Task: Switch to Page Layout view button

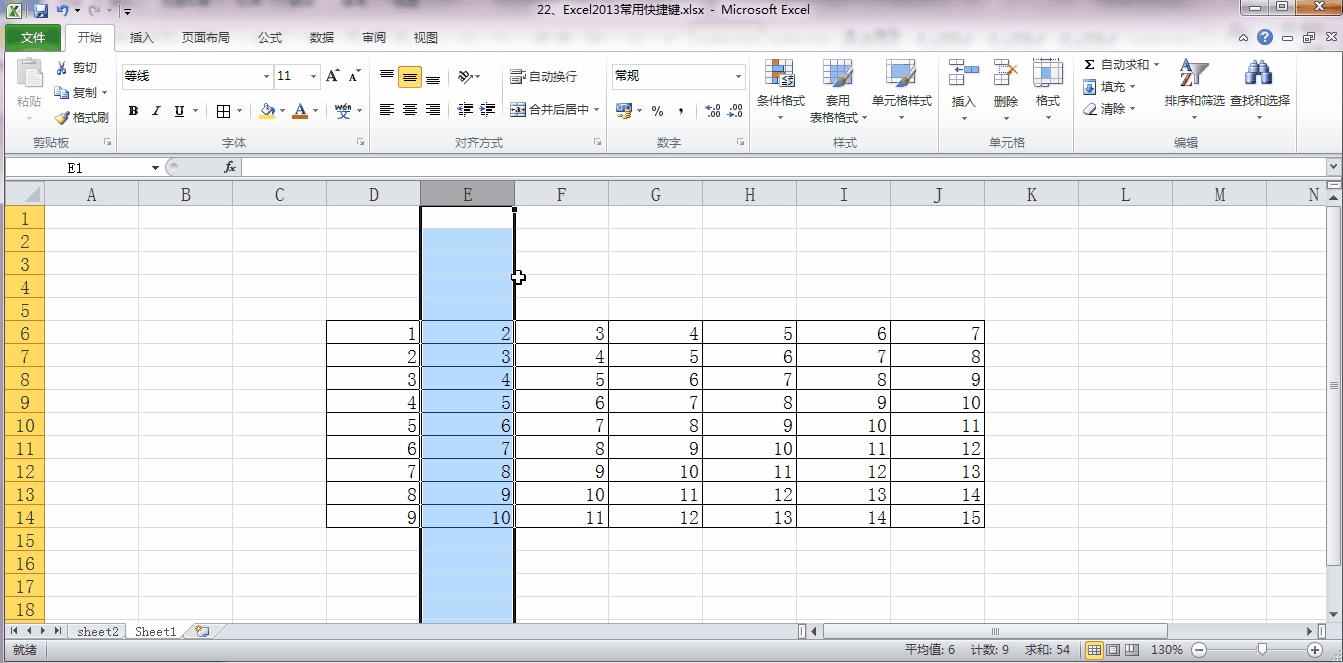Action: point(1113,650)
